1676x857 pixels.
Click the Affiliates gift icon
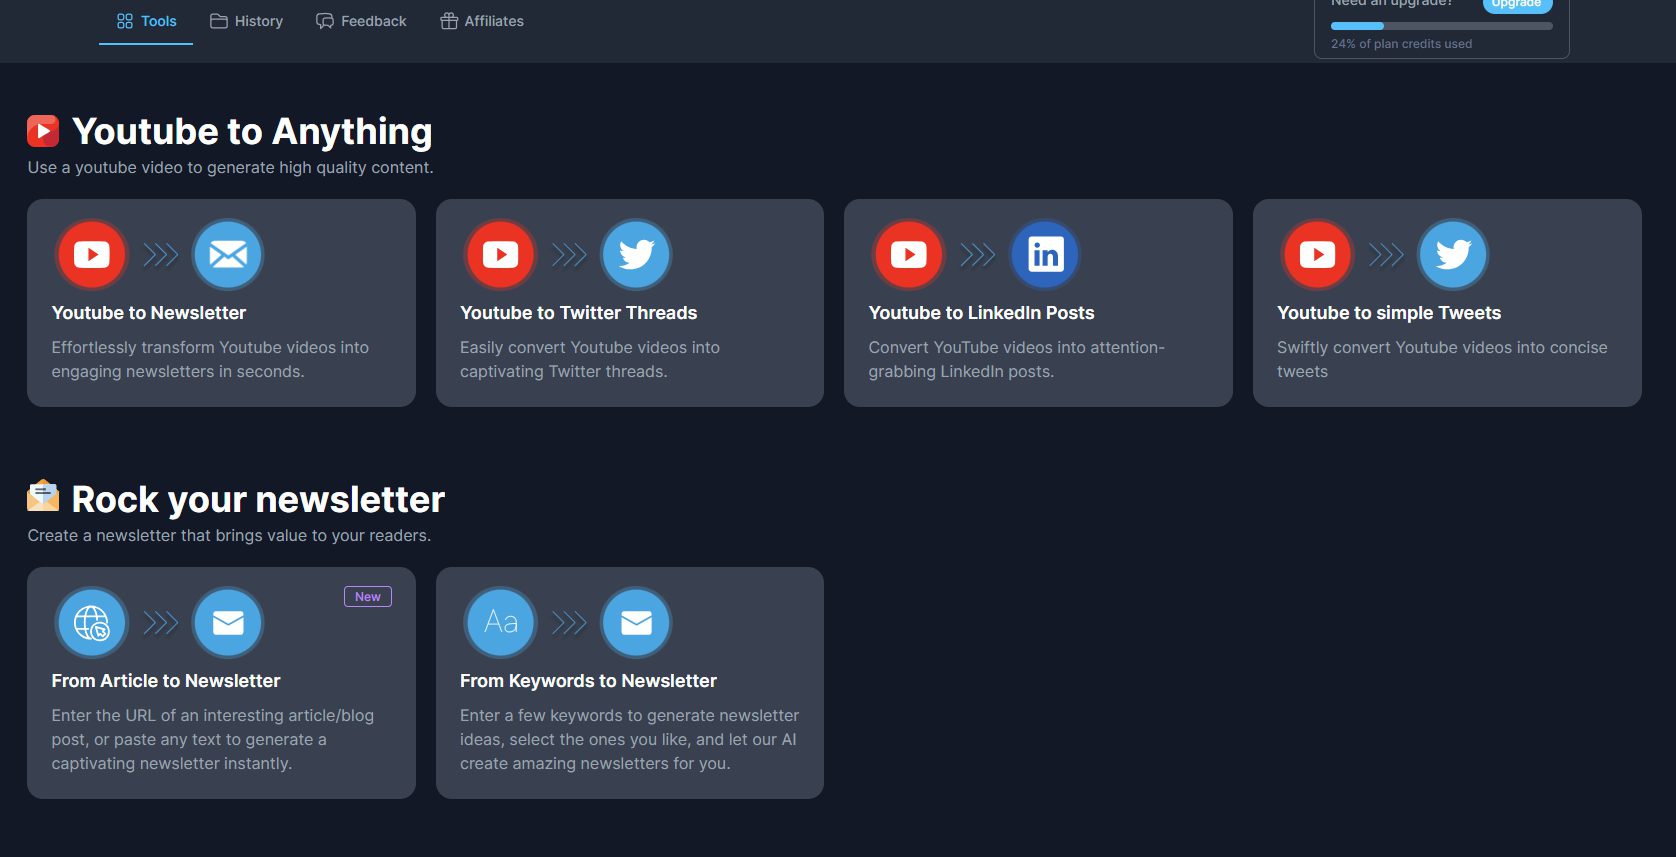coord(449,21)
